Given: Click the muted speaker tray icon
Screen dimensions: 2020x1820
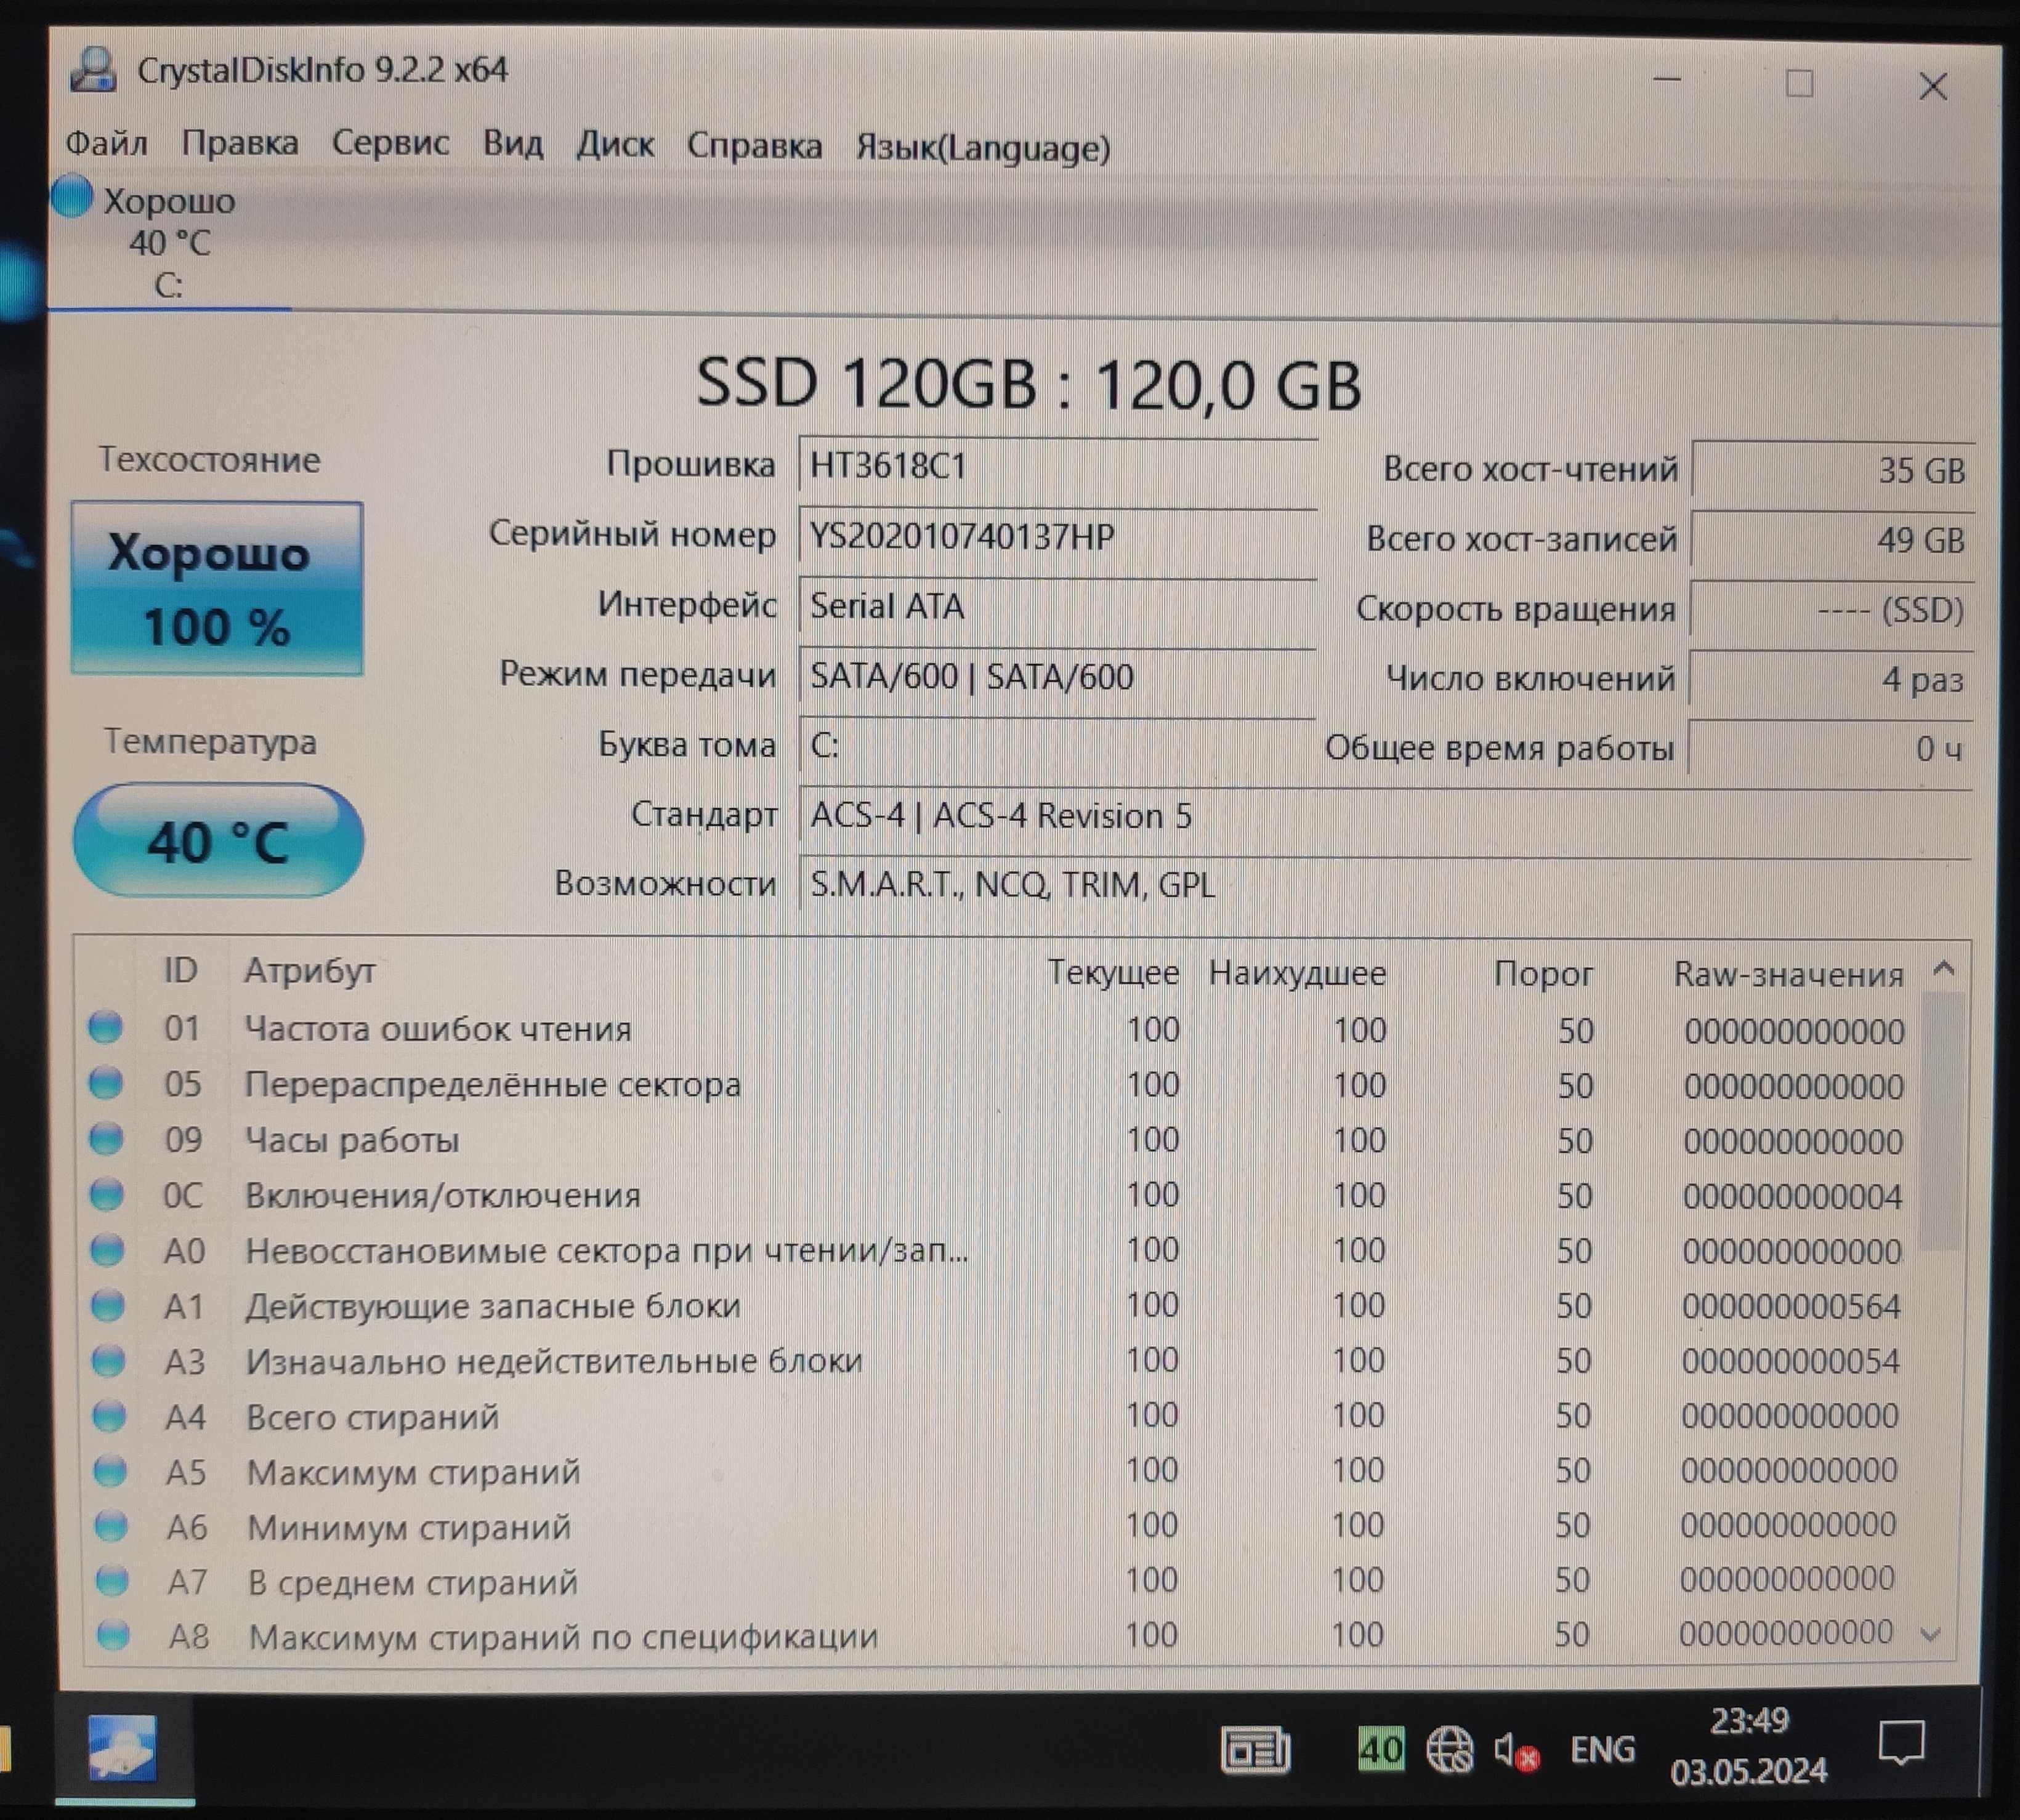Looking at the screenshot, I should tap(1516, 1751).
